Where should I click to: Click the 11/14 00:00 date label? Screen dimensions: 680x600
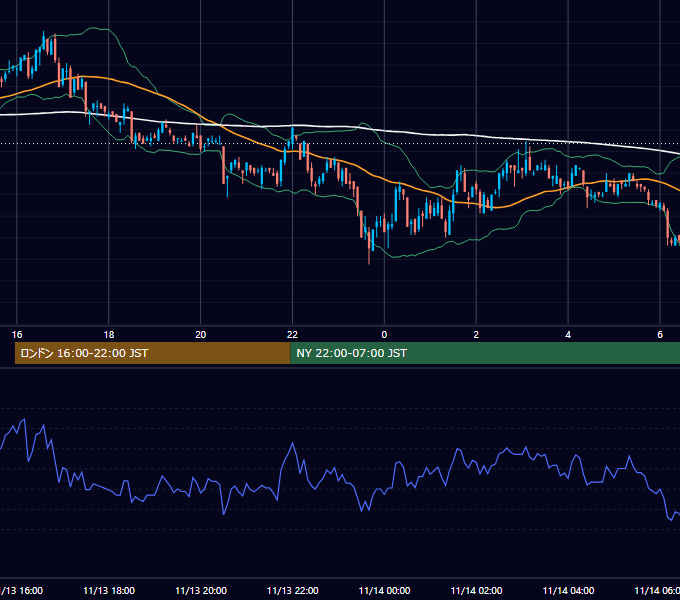[384, 590]
